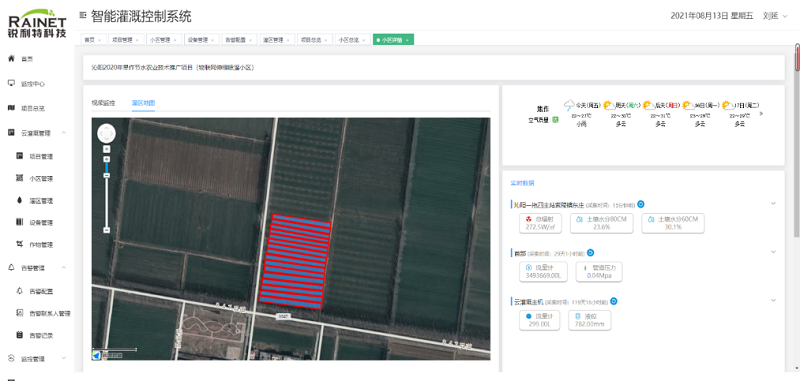Collapse the 云灌溉主机 section chevron
Viewport: 800px width, 381px height.
tap(773, 300)
